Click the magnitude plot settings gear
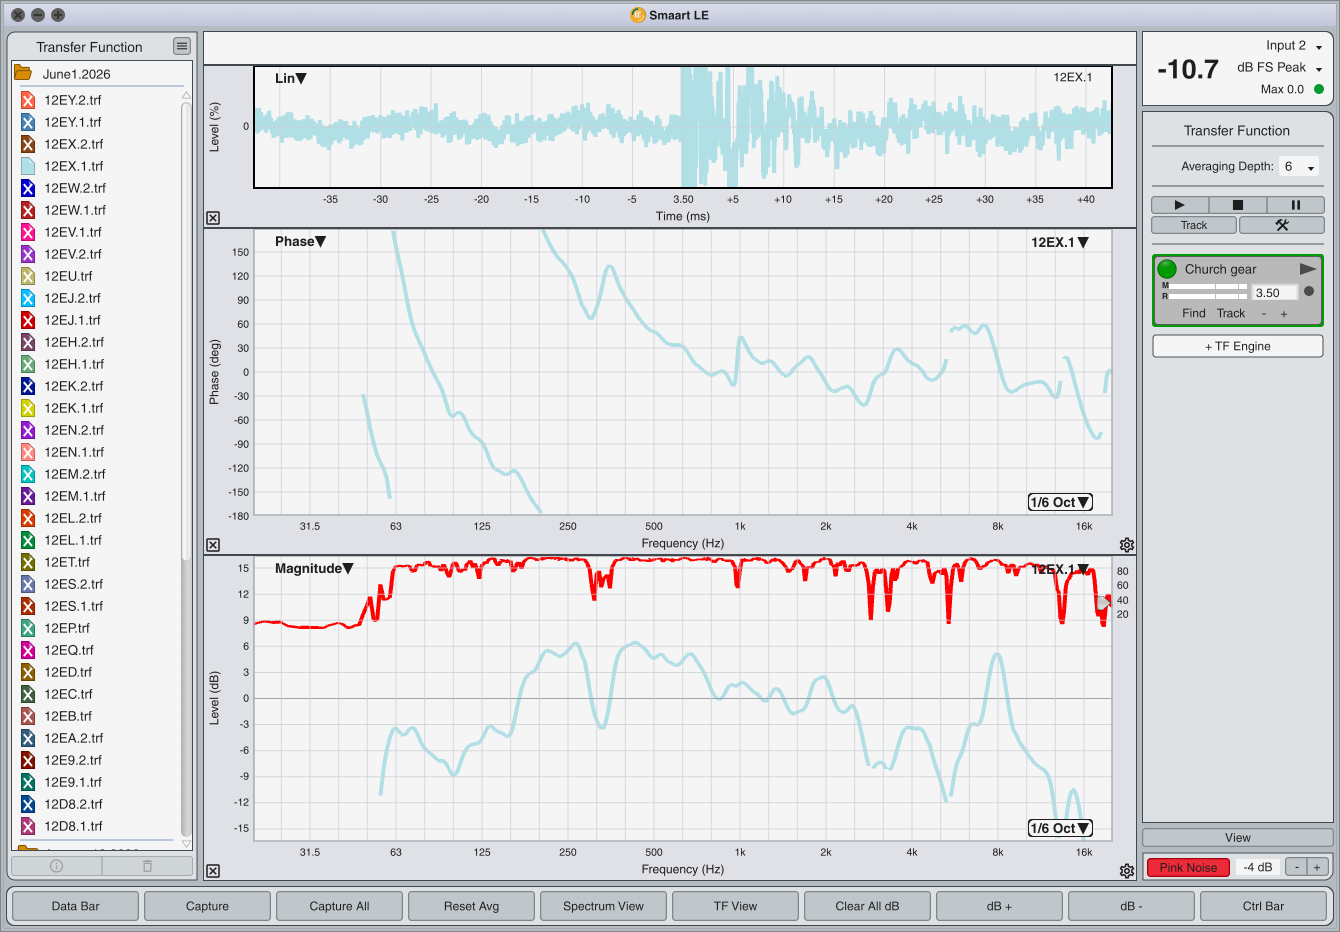Screen dimensions: 1340x932 coord(1127,871)
